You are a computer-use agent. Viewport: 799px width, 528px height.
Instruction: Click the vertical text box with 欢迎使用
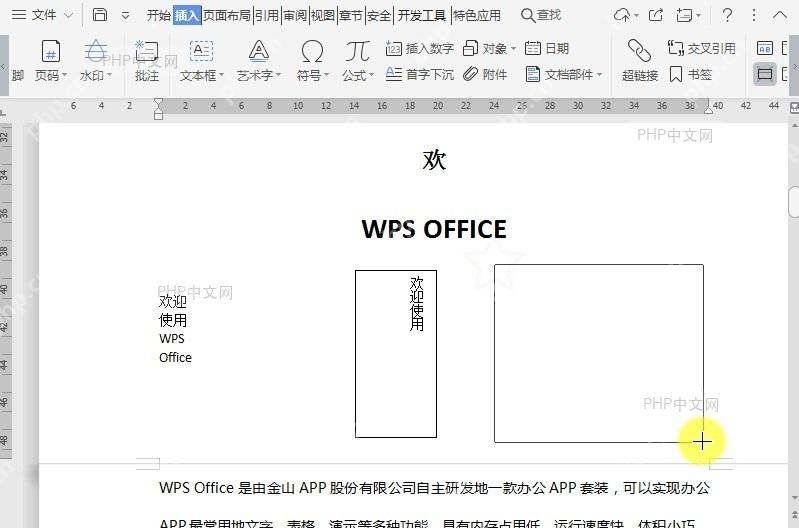[x=396, y=354]
